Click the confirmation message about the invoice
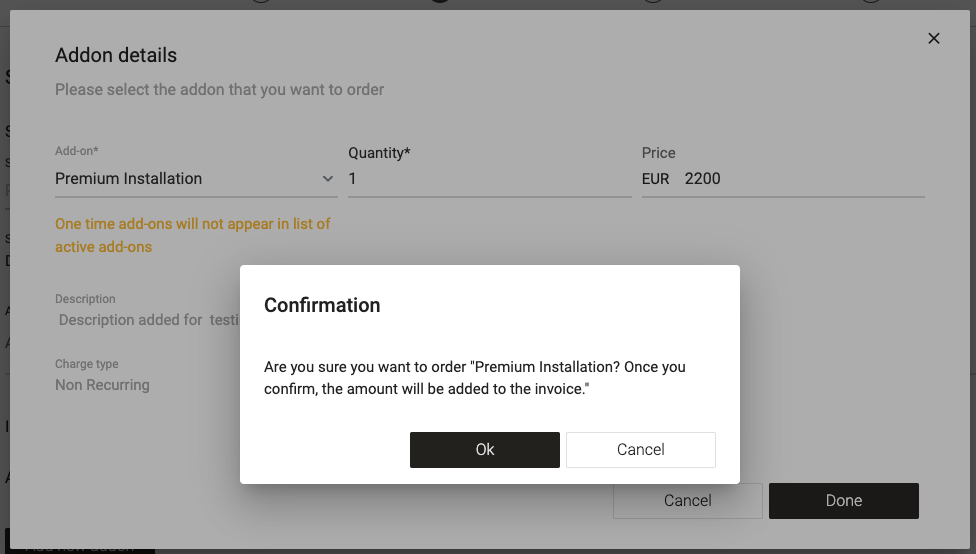The width and height of the screenshot is (976, 554). pos(475,378)
